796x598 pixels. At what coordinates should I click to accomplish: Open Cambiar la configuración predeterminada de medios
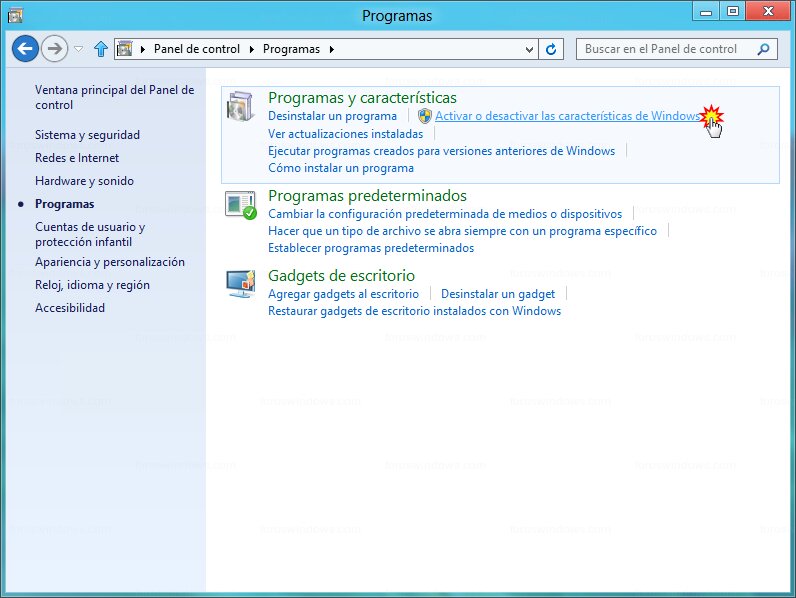(445, 214)
